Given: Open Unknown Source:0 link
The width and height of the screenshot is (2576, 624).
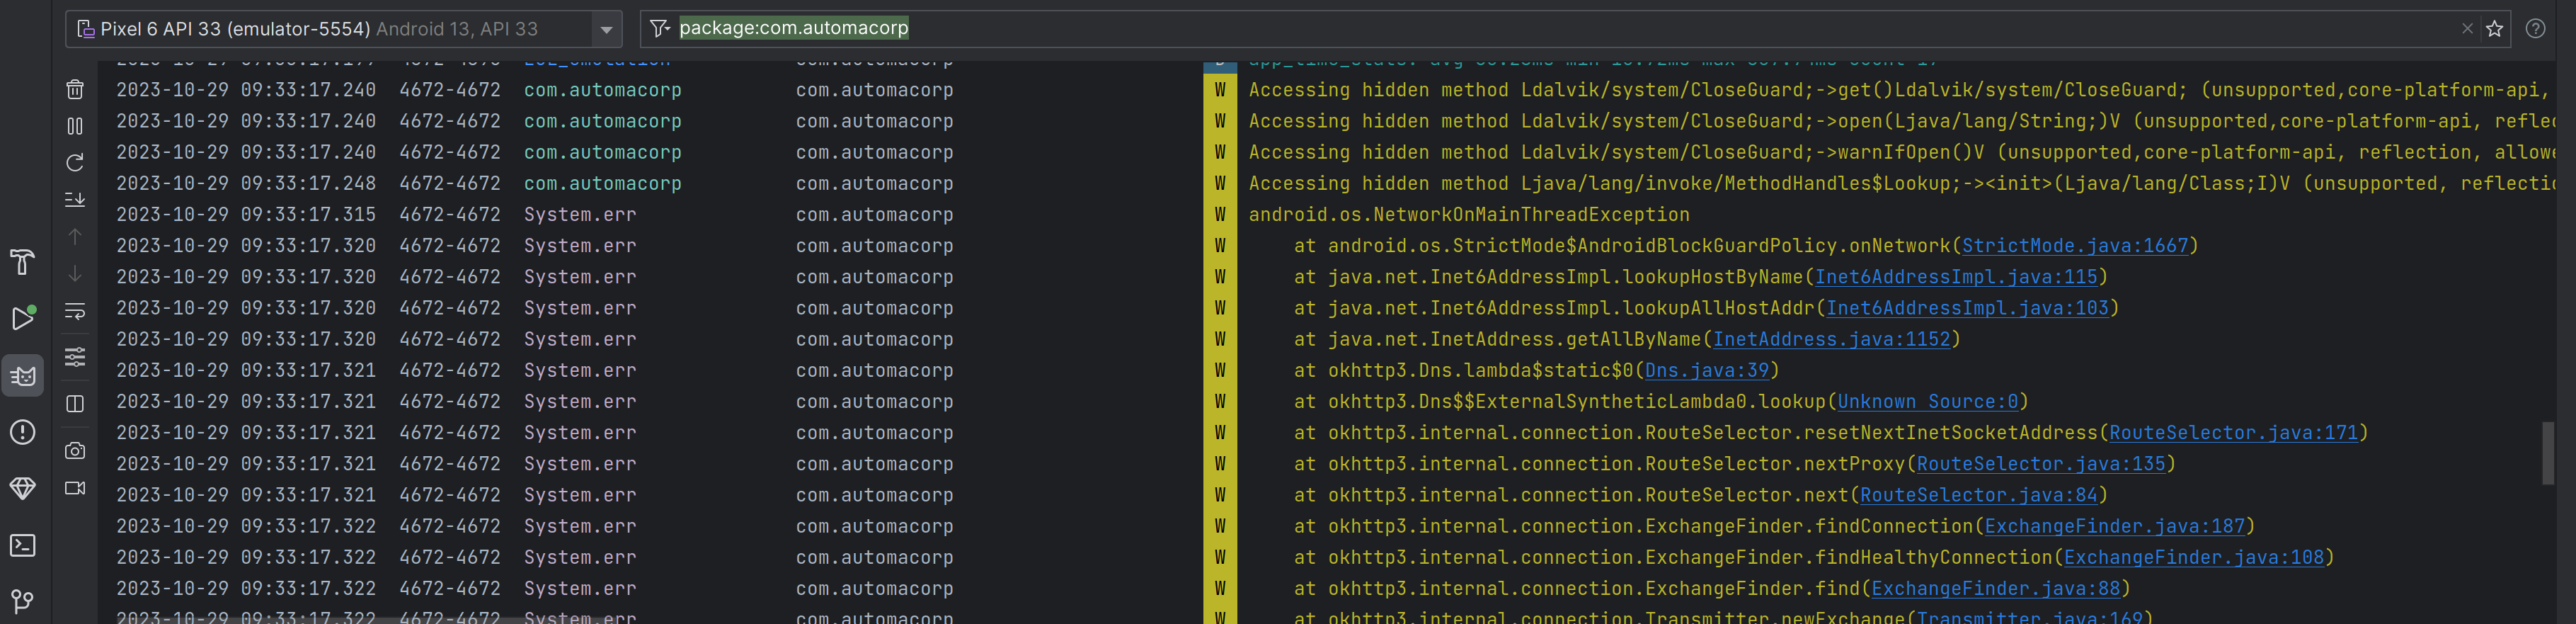Looking at the screenshot, I should tap(1927, 401).
